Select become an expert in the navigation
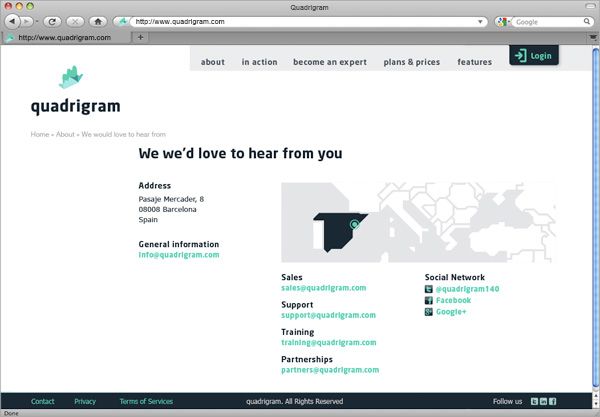The width and height of the screenshot is (600, 417). click(x=330, y=62)
